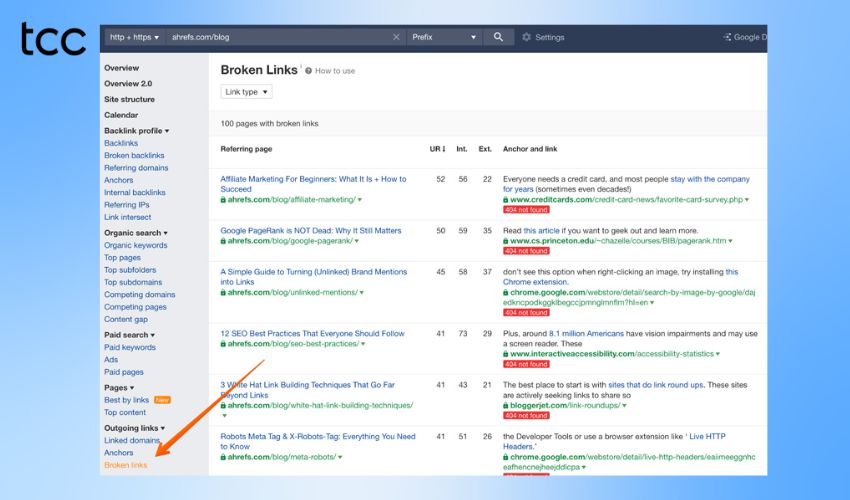
Task: Open Top subdomains report
Action: tap(133, 282)
